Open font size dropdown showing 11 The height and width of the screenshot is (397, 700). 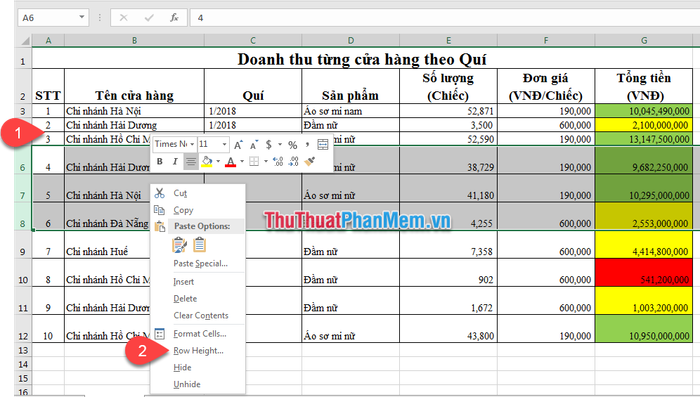(x=225, y=144)
